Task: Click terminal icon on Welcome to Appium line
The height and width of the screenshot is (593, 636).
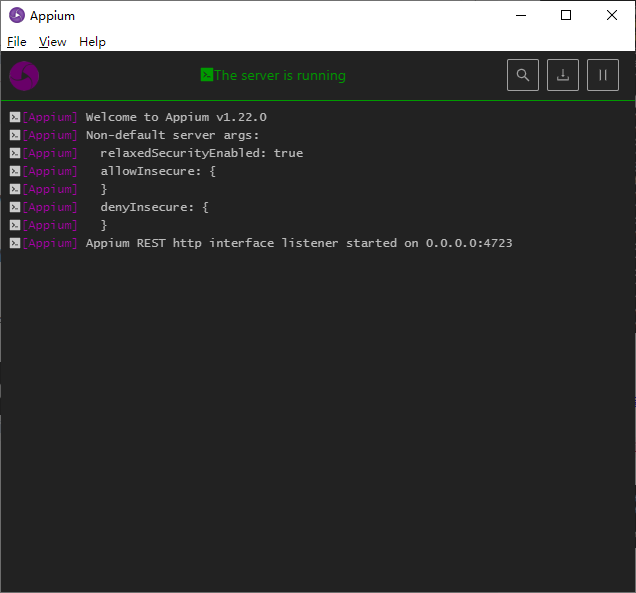Action: (x=15, y=117)
